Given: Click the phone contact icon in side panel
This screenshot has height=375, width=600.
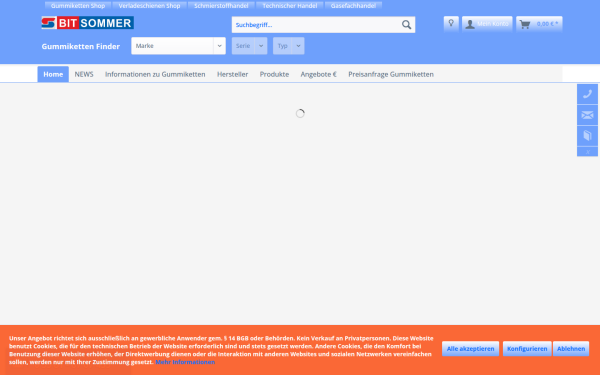Looking at the screenshot, I should pyautogui.click(x=587, y=94).
